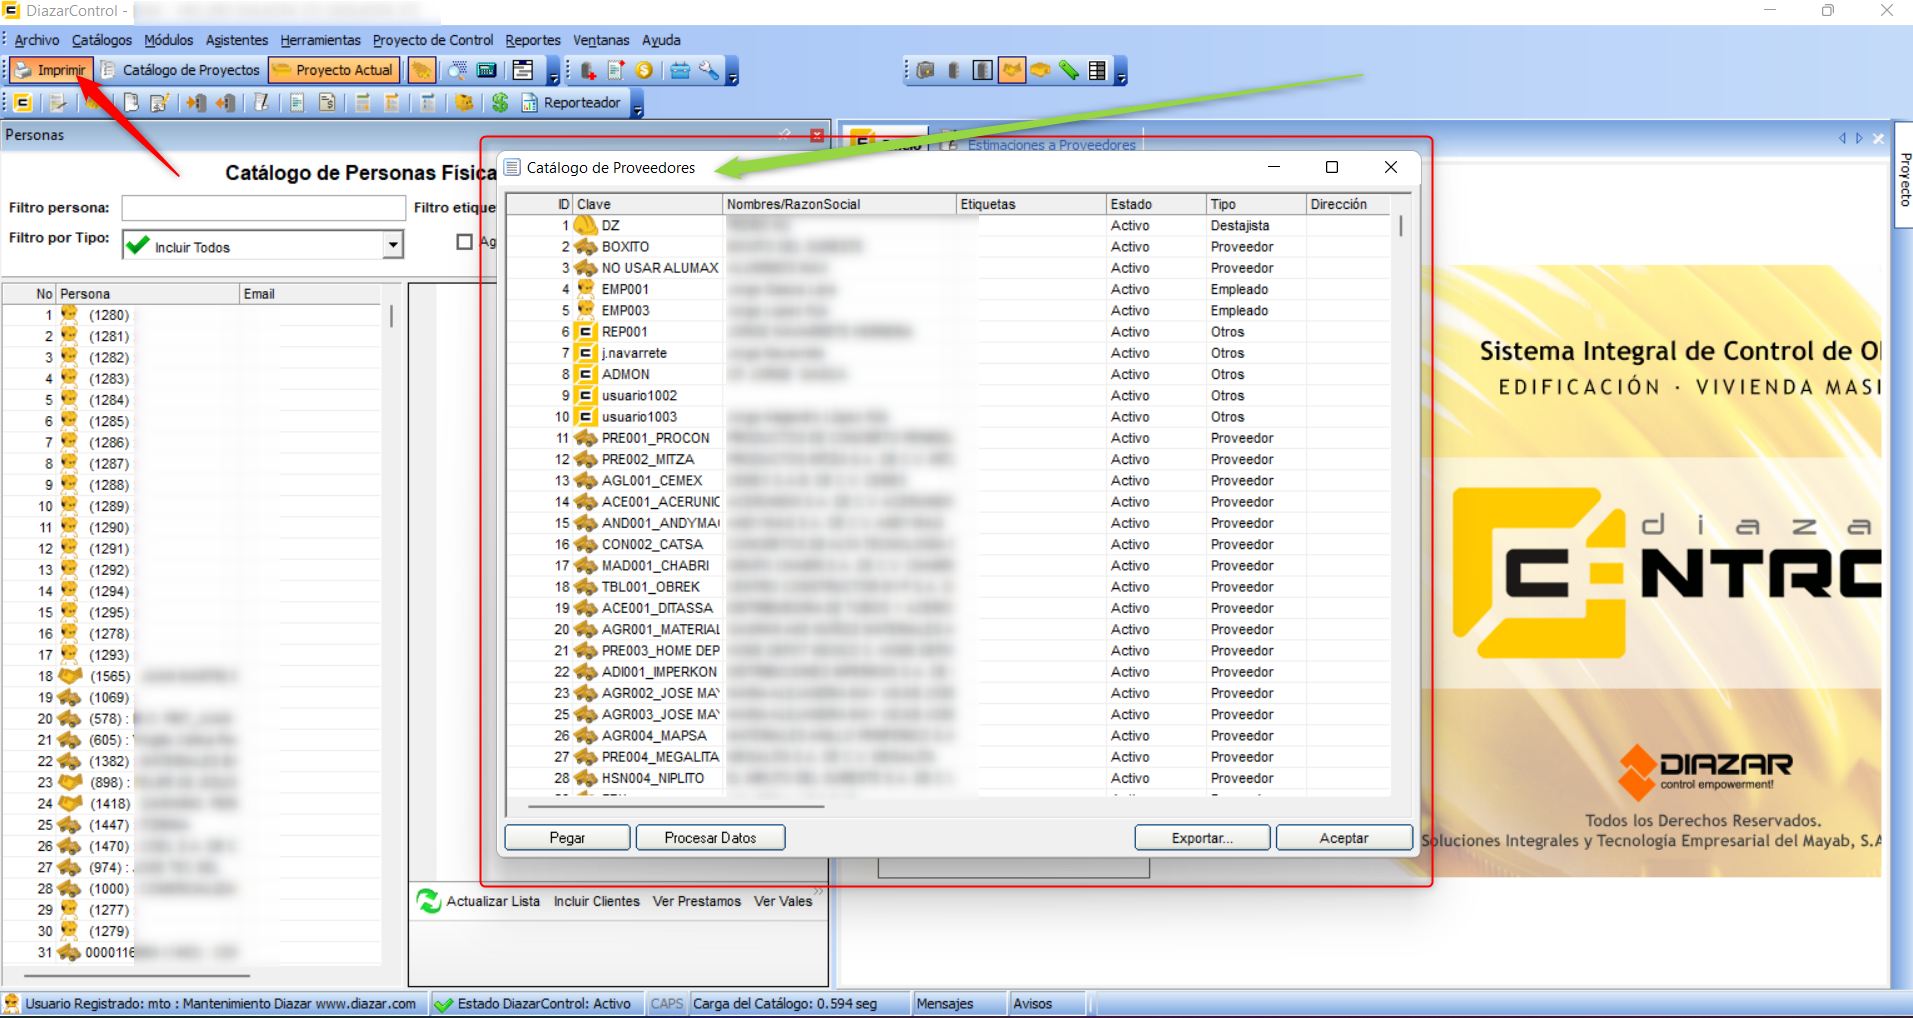Viewport: 1913px width, 1018px height.
Task: Open the Filtro por Tipo dropdown
Action: click(x=393, y=245)
